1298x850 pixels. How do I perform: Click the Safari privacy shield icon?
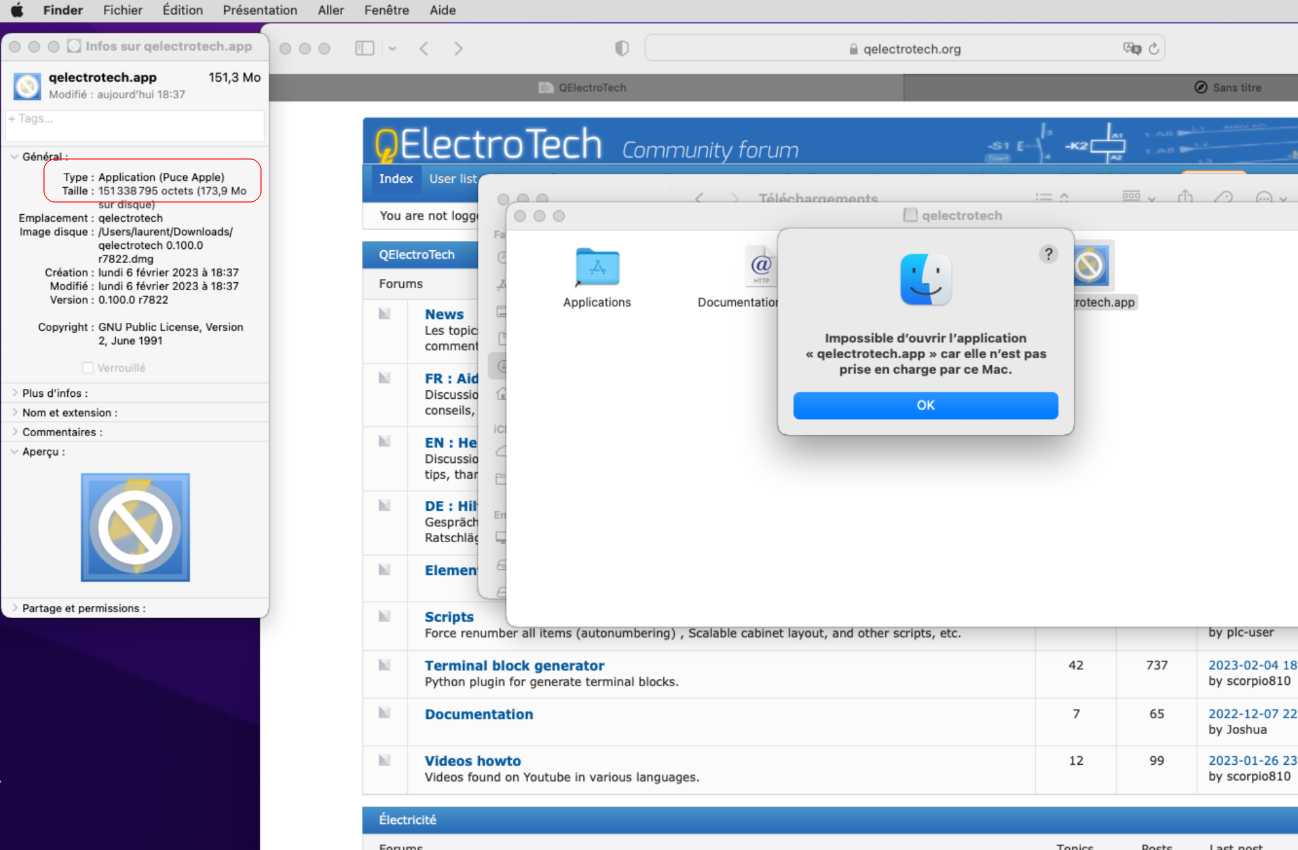coord(622,48)
